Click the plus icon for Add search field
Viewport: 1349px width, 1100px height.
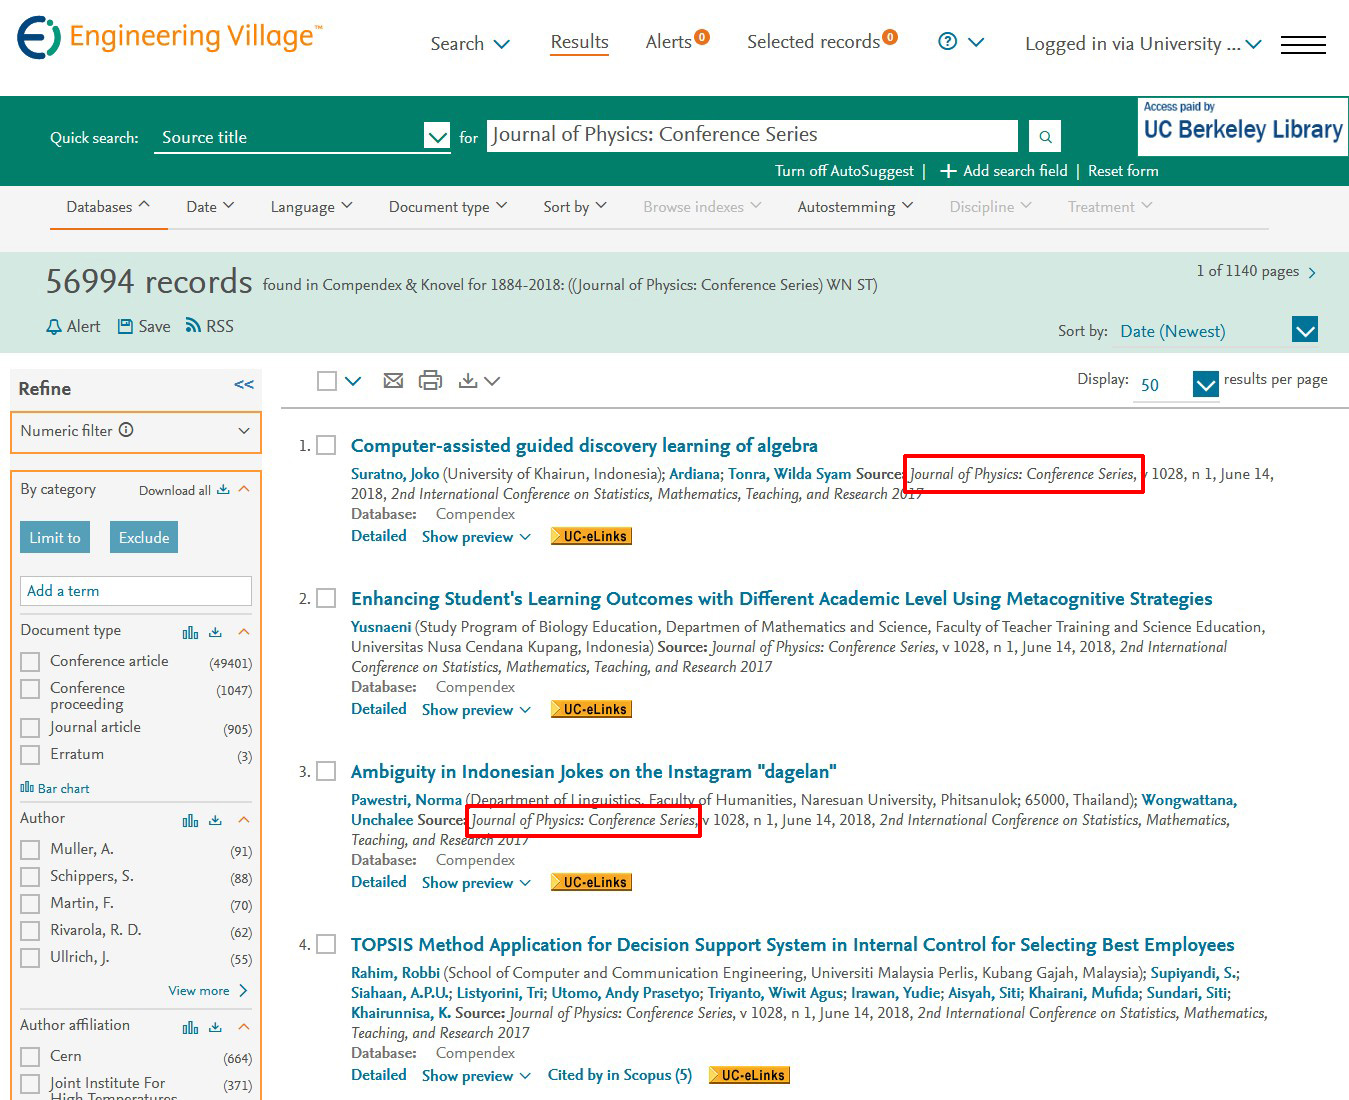coord(948,171)
